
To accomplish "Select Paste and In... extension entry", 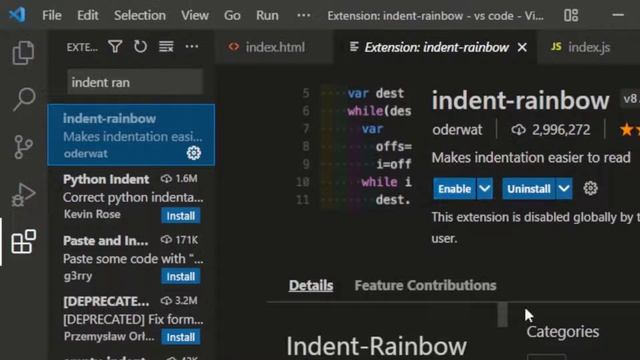I will [x=131, y=257].
